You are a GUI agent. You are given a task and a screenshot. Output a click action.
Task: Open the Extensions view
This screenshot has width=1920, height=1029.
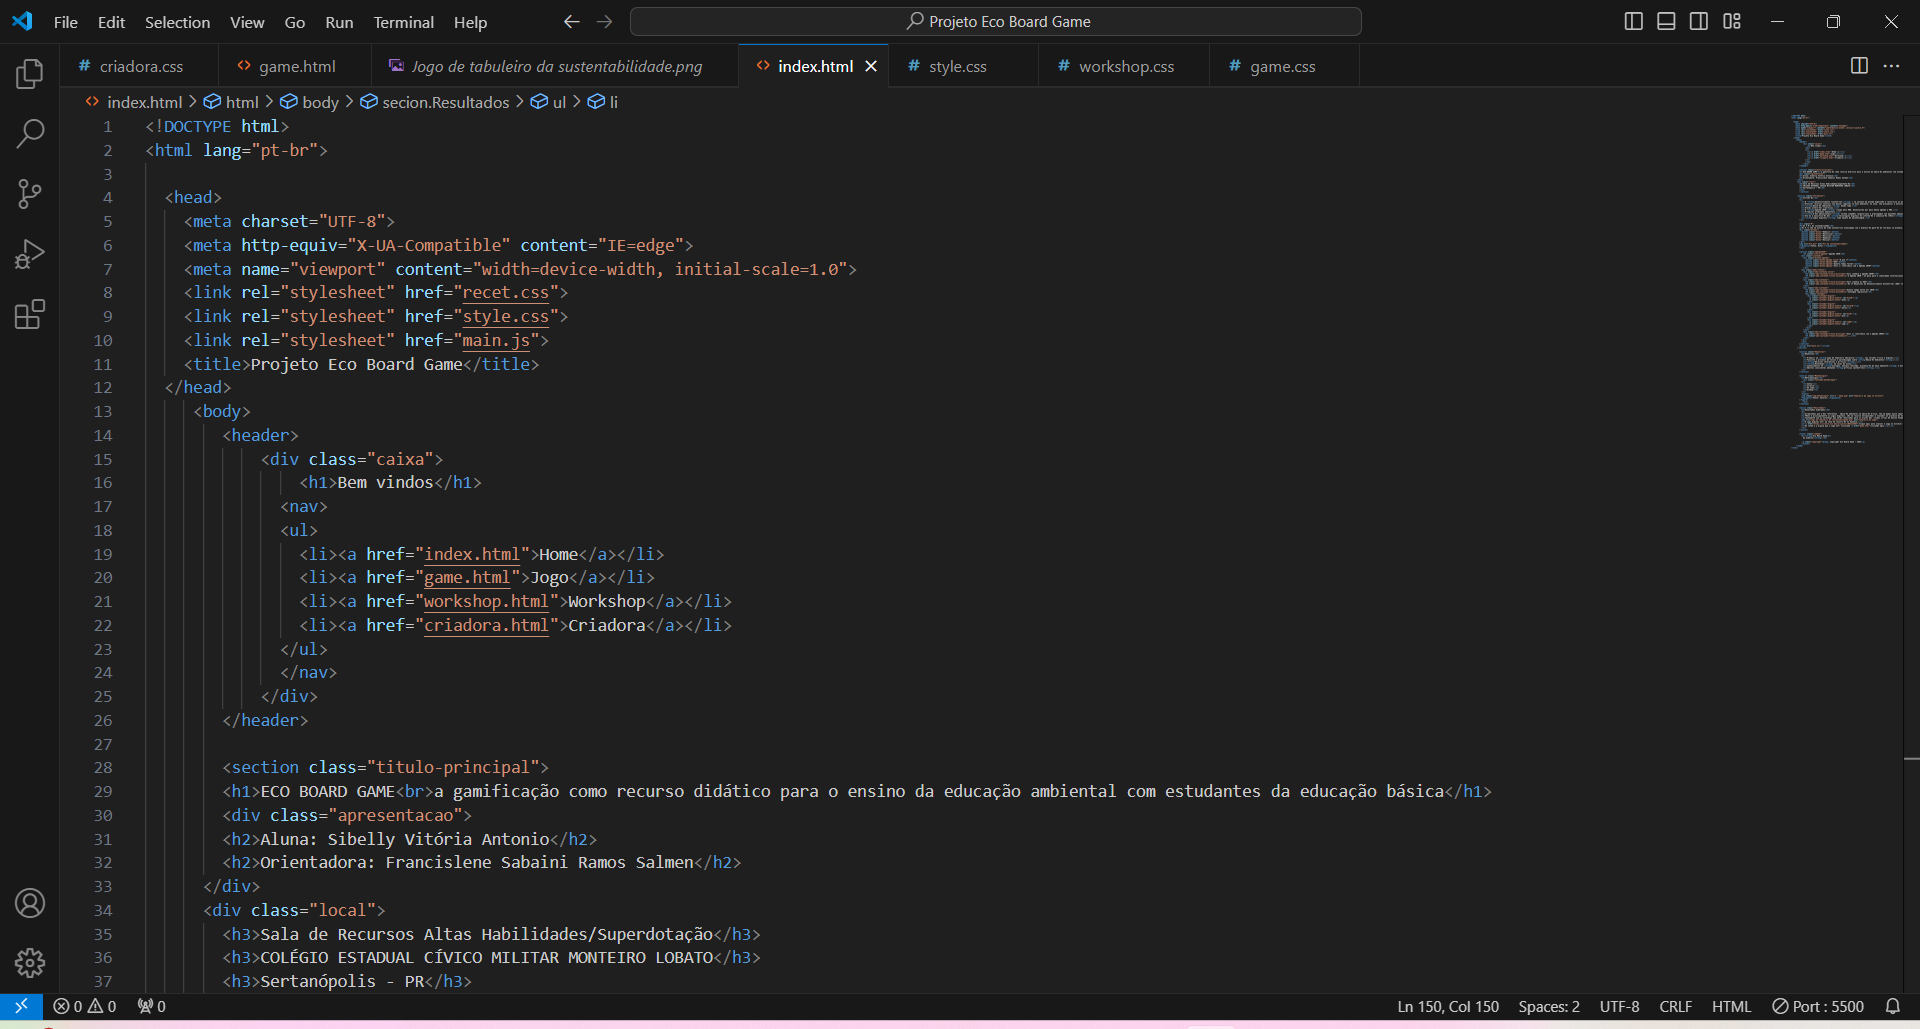(30, 314)
